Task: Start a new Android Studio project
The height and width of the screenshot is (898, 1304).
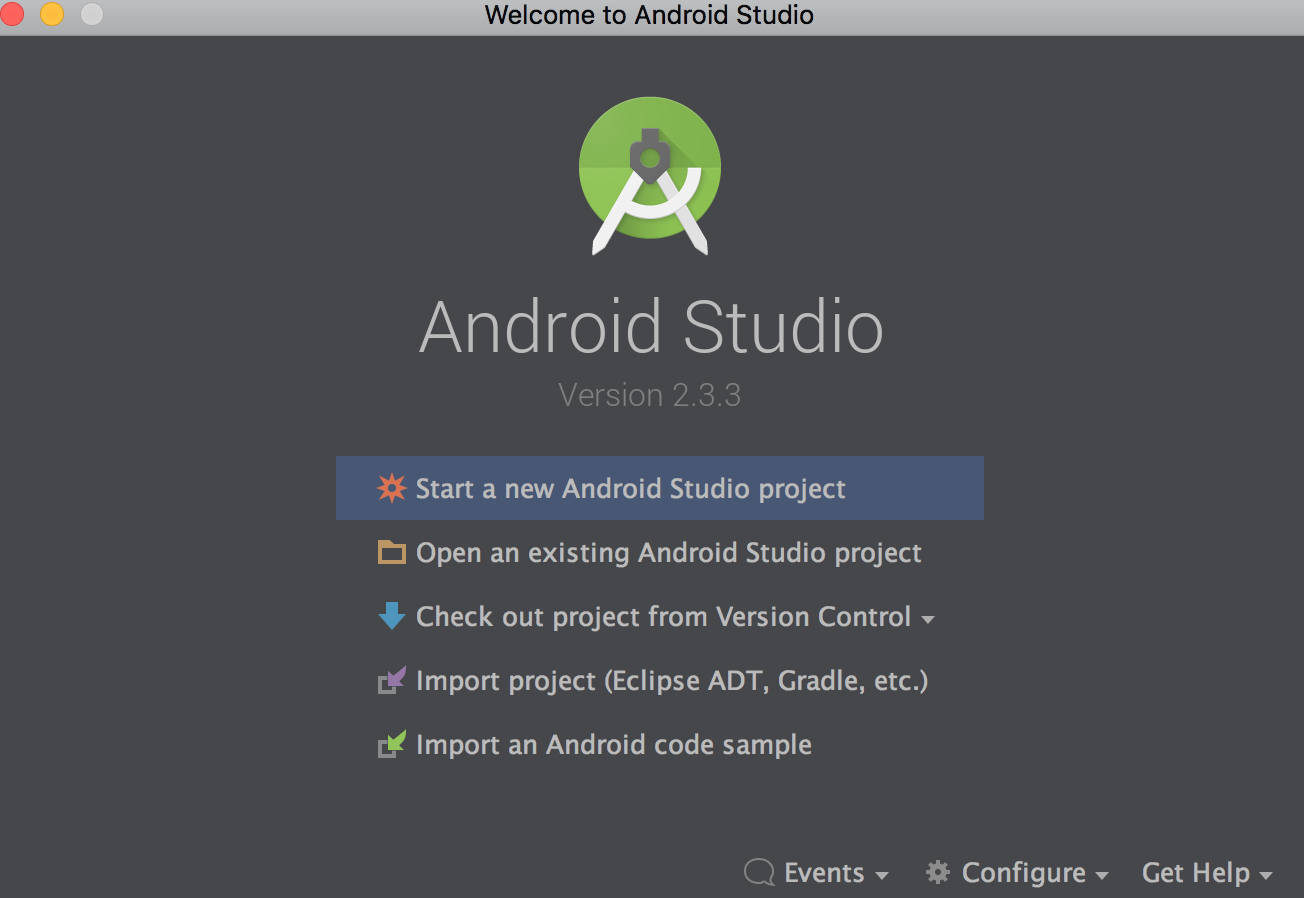Action: point(660,488)
